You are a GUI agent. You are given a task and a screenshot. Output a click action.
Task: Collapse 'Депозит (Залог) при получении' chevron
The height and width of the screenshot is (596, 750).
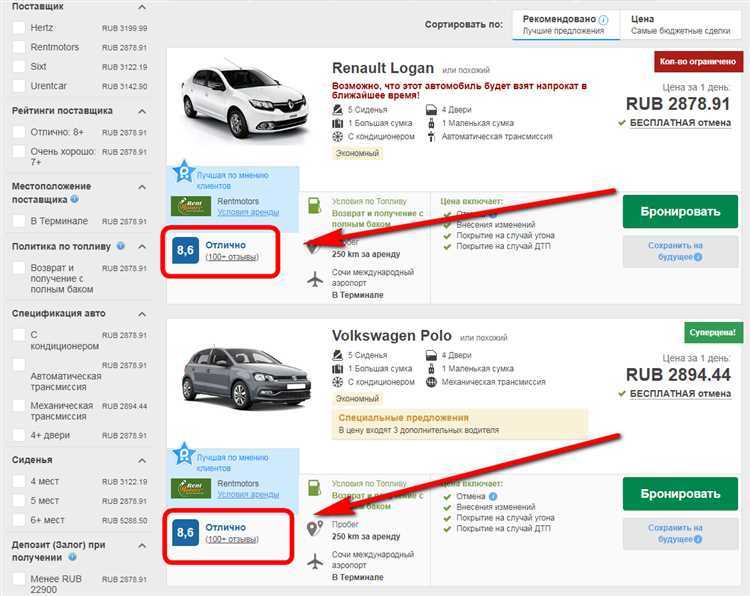142,546
